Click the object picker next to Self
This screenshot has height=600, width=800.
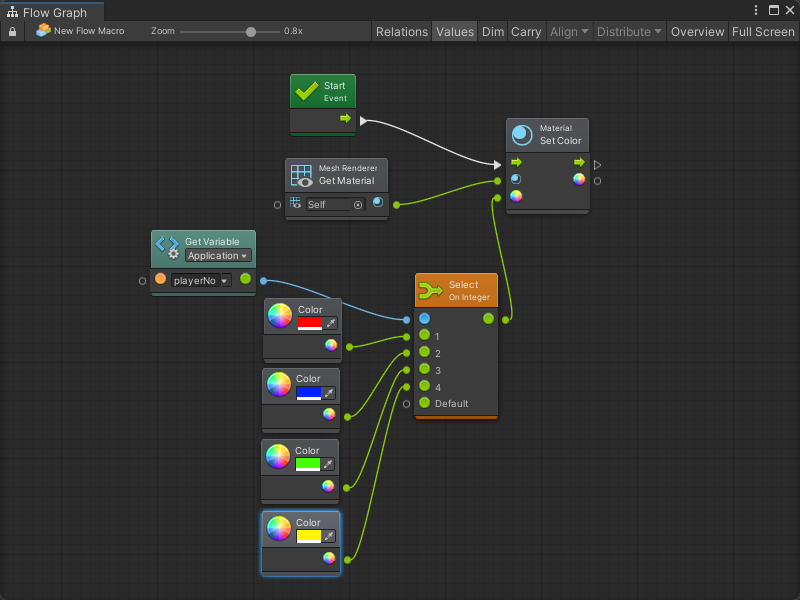358,204
